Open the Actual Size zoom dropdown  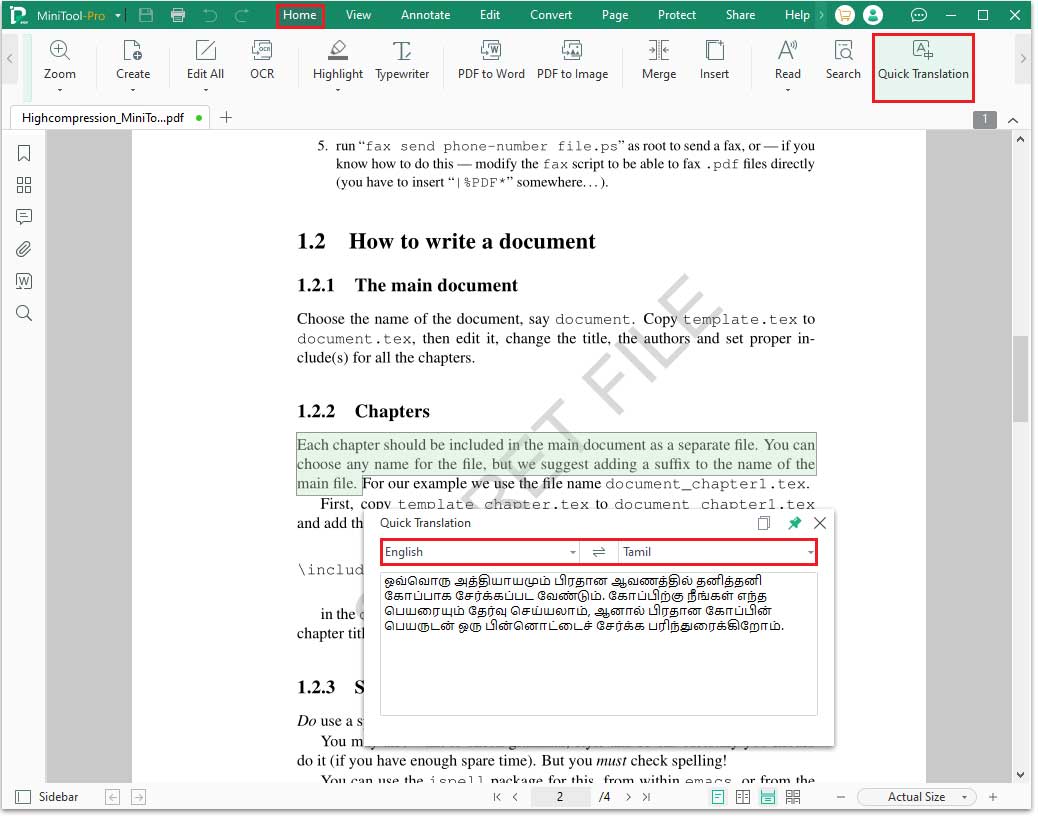pyautogui.click(x=916, y=796)
